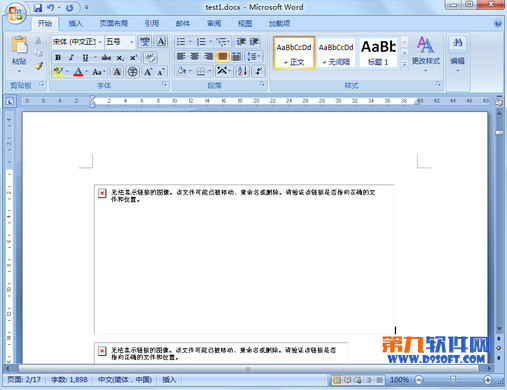Image resolution: width=507 pixels, height=390 pixels.
Task: Clear formatting from selected text
Action: 150,57
